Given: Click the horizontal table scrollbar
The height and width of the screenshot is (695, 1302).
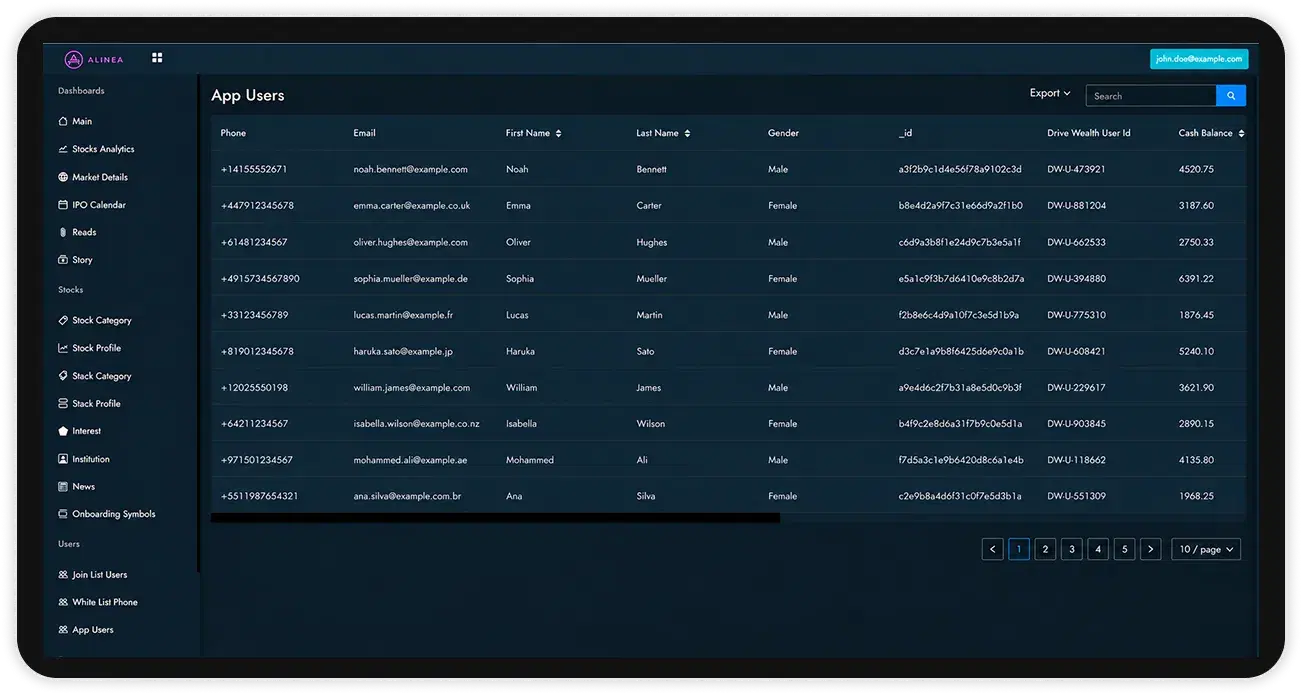Looking at the screenshot, I should (495, 518).
